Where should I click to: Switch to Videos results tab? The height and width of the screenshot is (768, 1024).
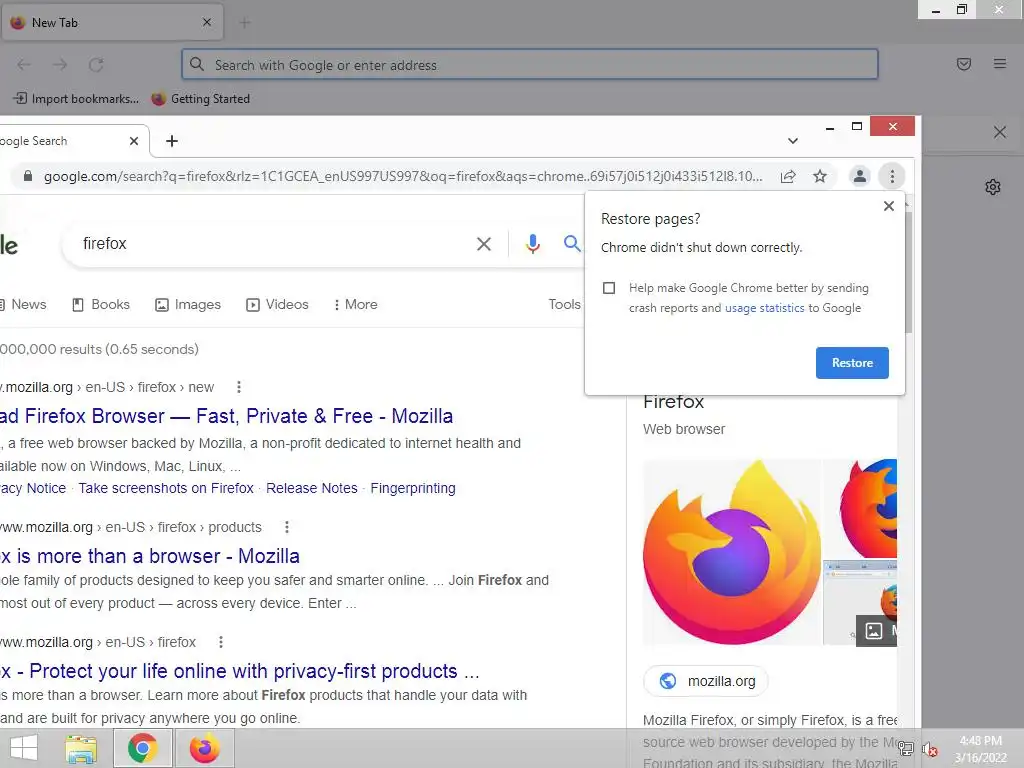277,304
